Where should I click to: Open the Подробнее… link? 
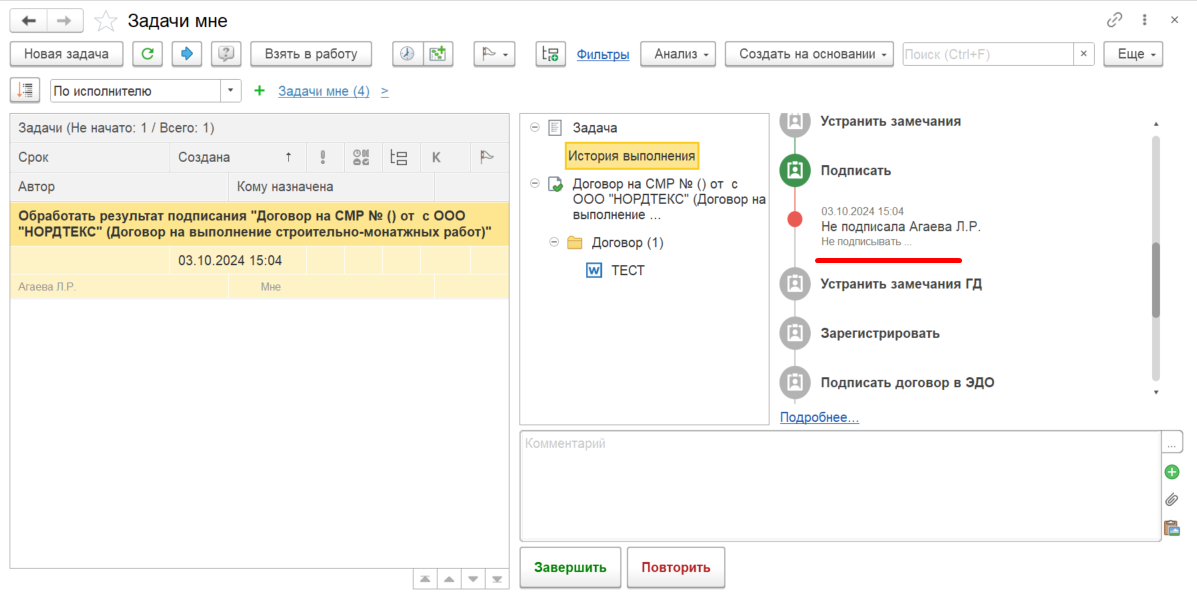pos(819,418)
